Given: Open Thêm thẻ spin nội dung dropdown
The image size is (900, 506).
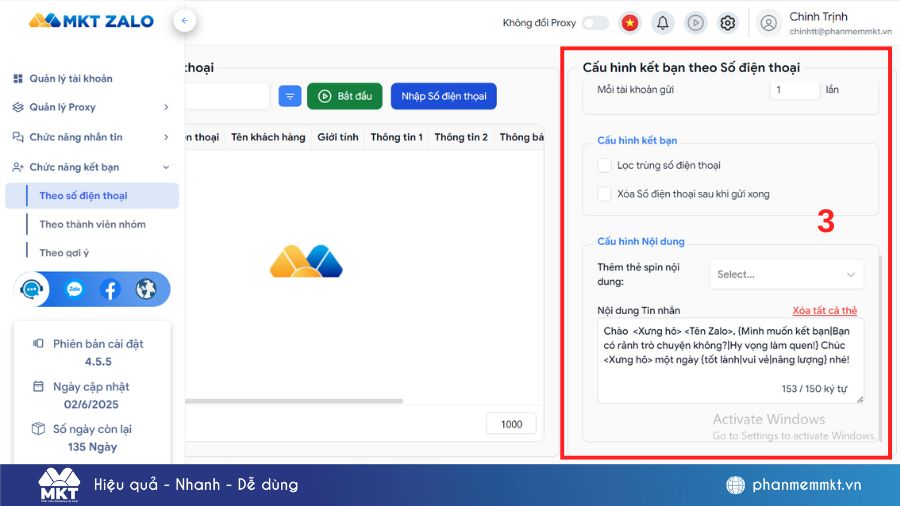Looking at the screenshot, I should [786, 274].
